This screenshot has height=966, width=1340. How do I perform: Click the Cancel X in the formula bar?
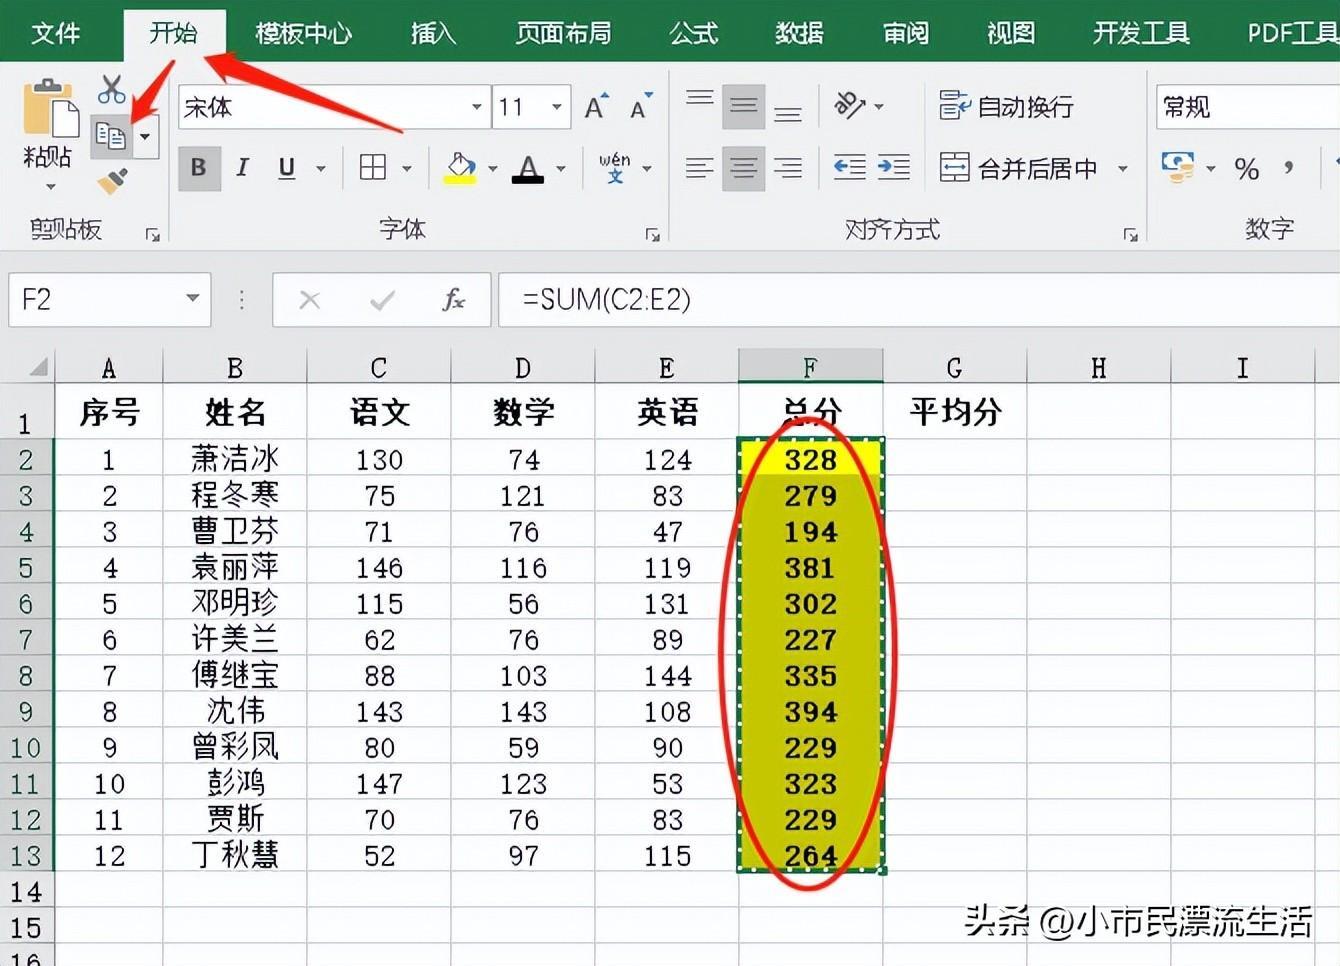(310, 300)
